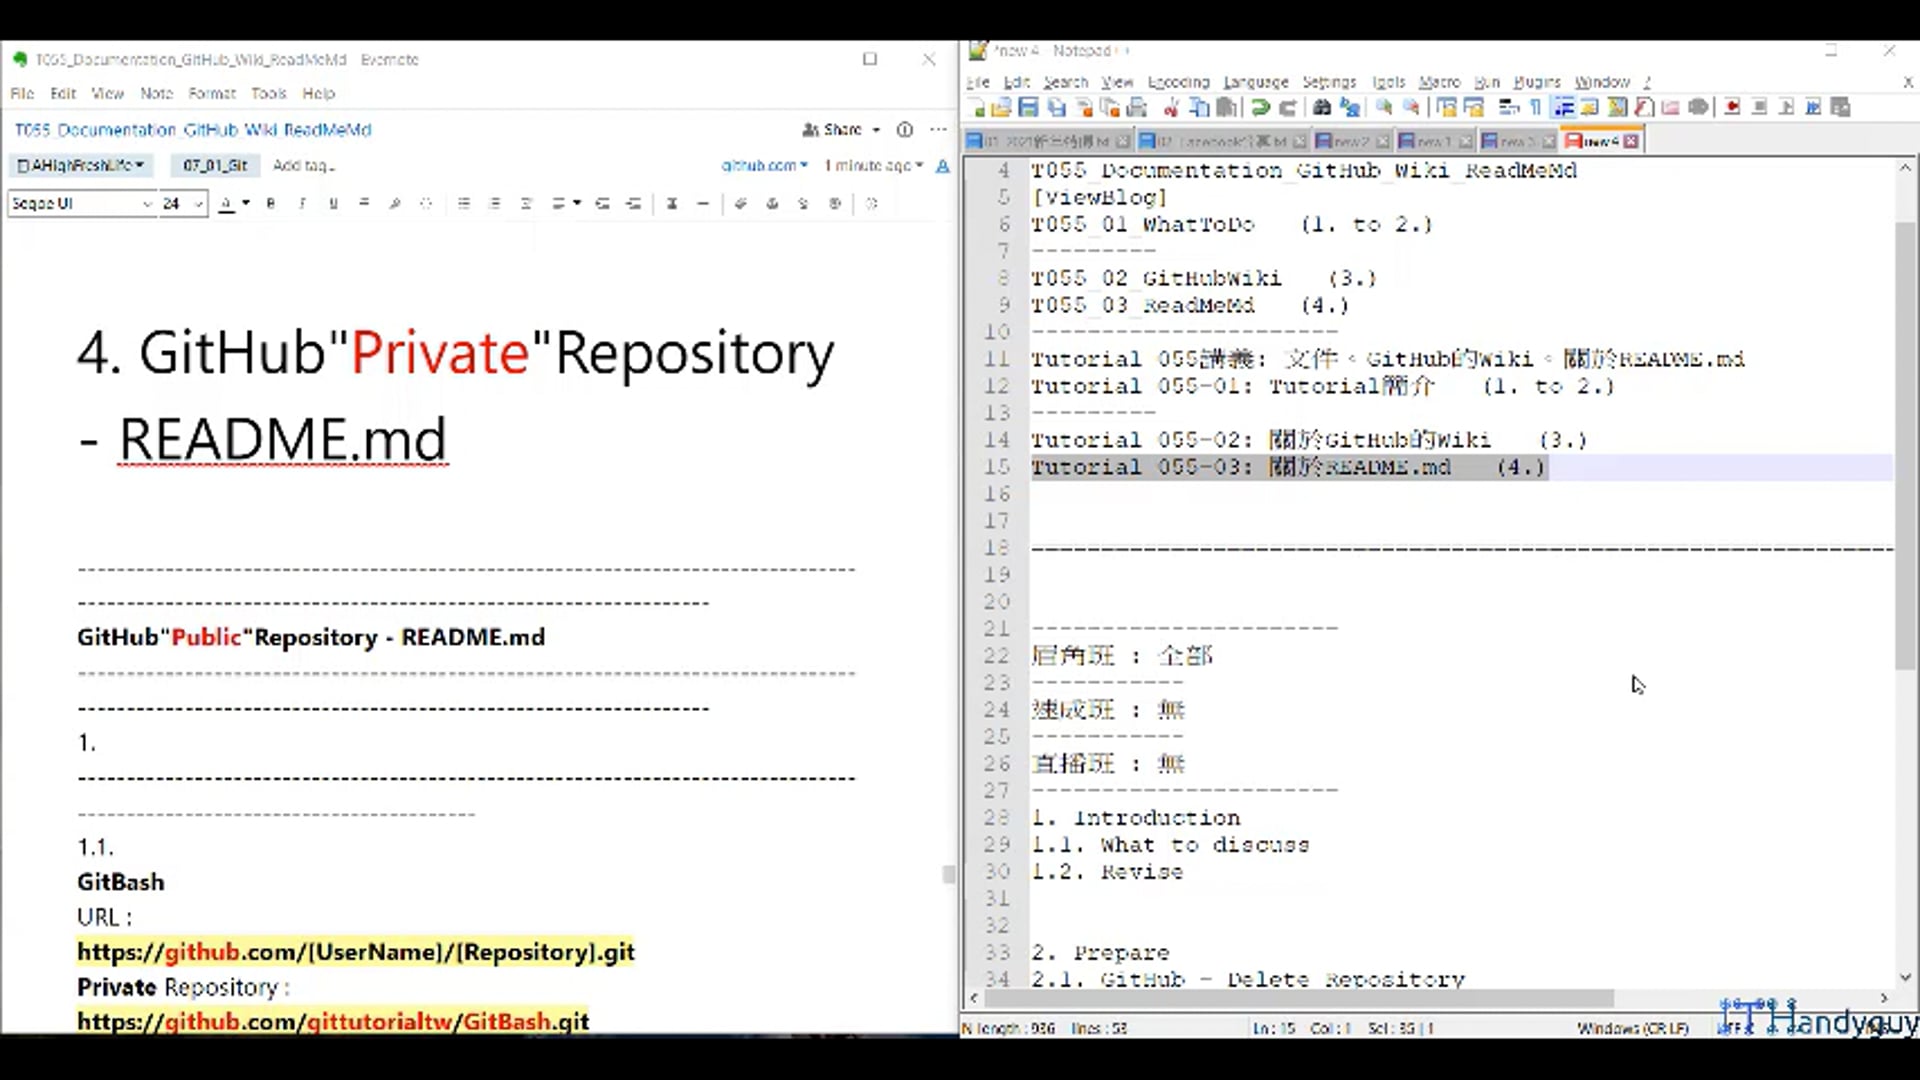This screenshot has height=1080, width=1920.
Task: Toggle bold formatting in Evernote
Action: coord(270,203)
